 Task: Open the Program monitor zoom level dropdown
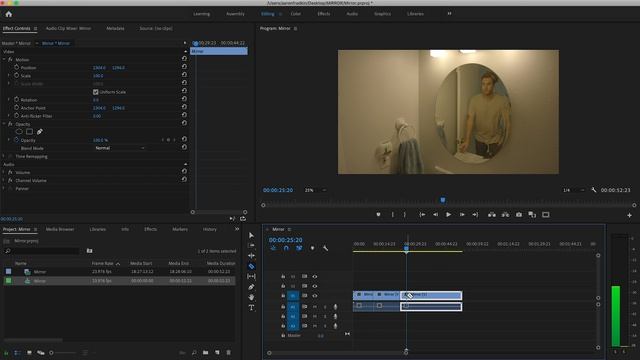pos(316,190)
